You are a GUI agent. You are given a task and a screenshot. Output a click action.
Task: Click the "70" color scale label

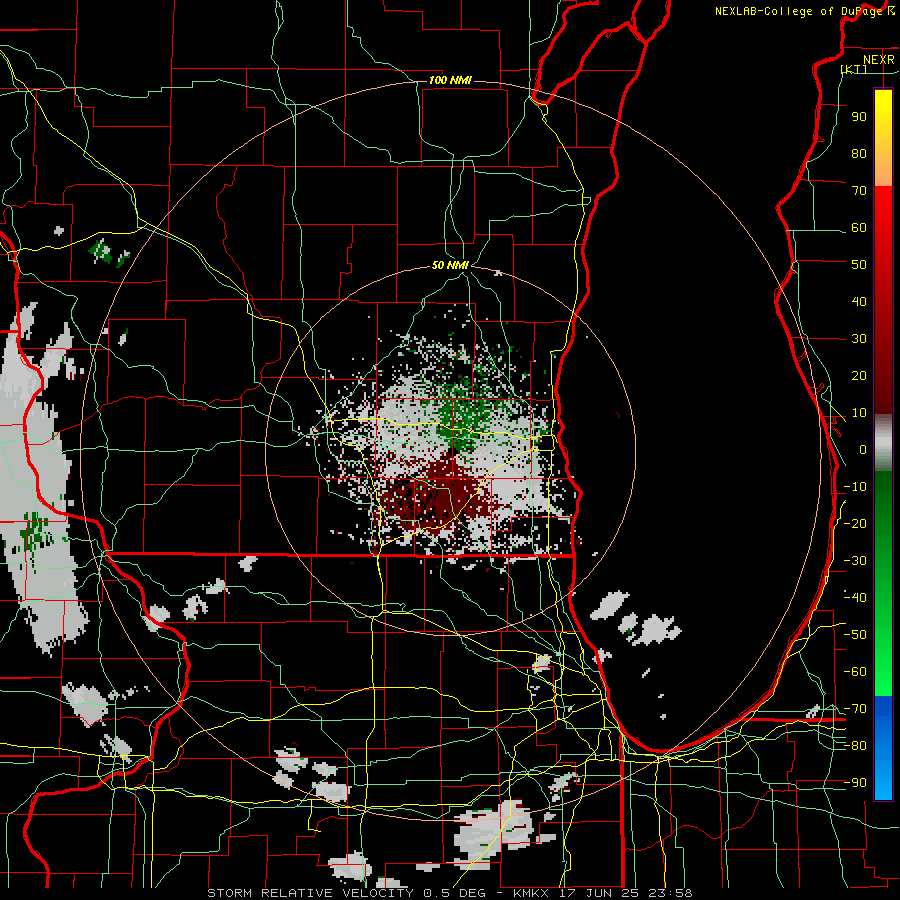tap(859, 191)
